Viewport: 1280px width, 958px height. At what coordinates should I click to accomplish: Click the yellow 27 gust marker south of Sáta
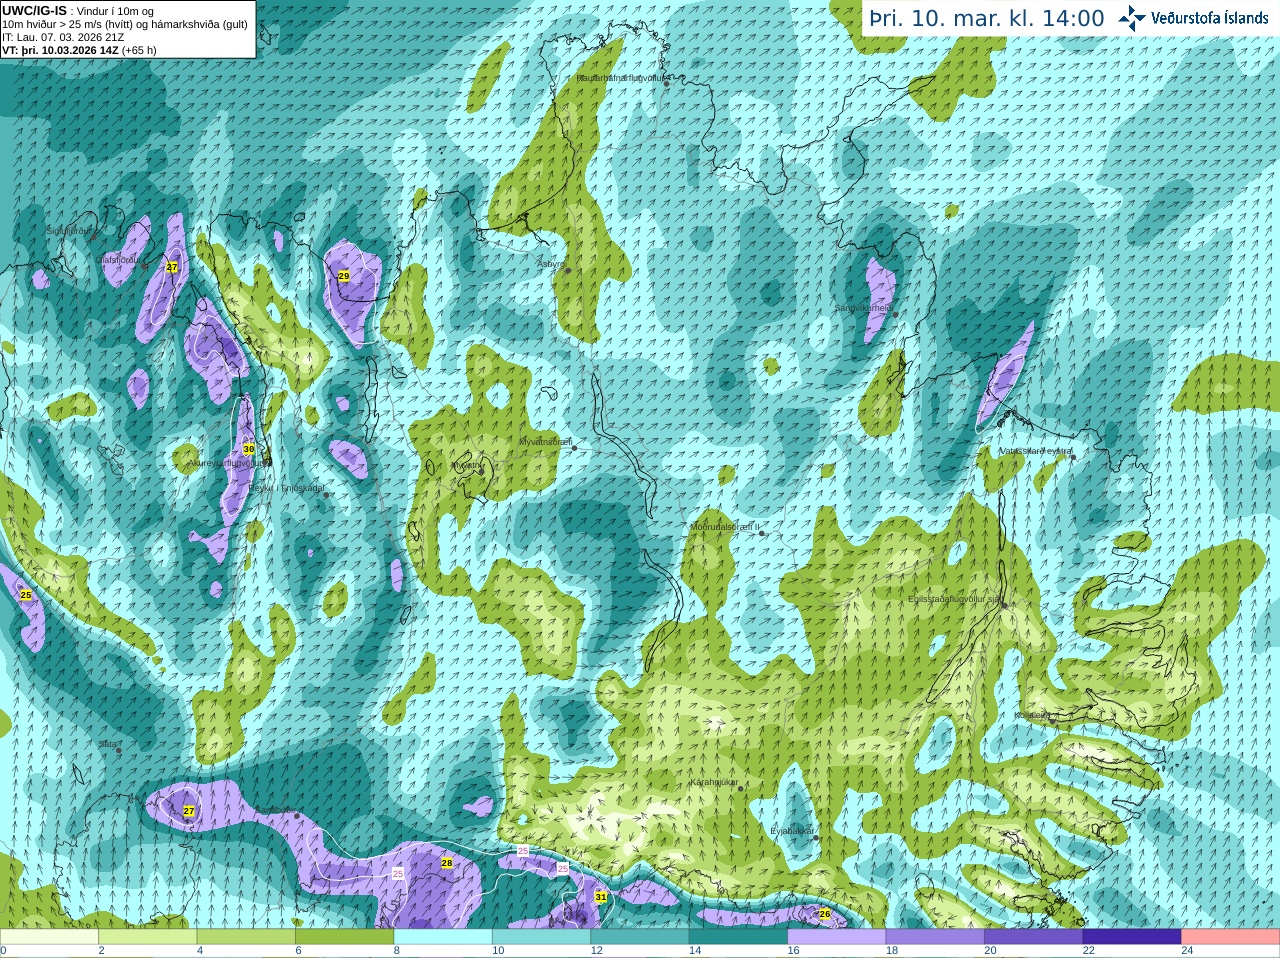(x=189, y=811)
